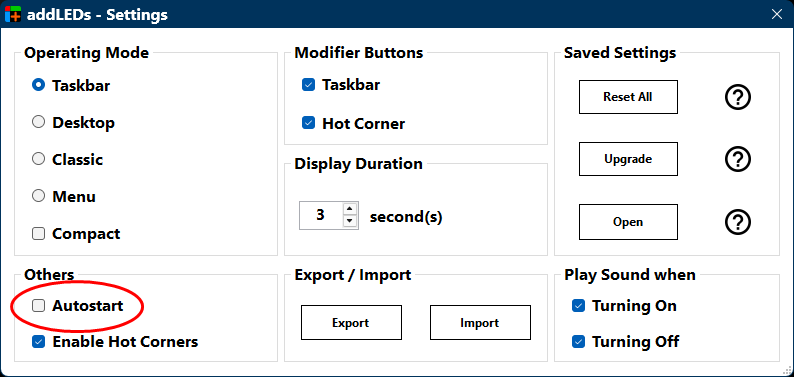
Task: Open help icon beside Open button
Action: (737, 222)
